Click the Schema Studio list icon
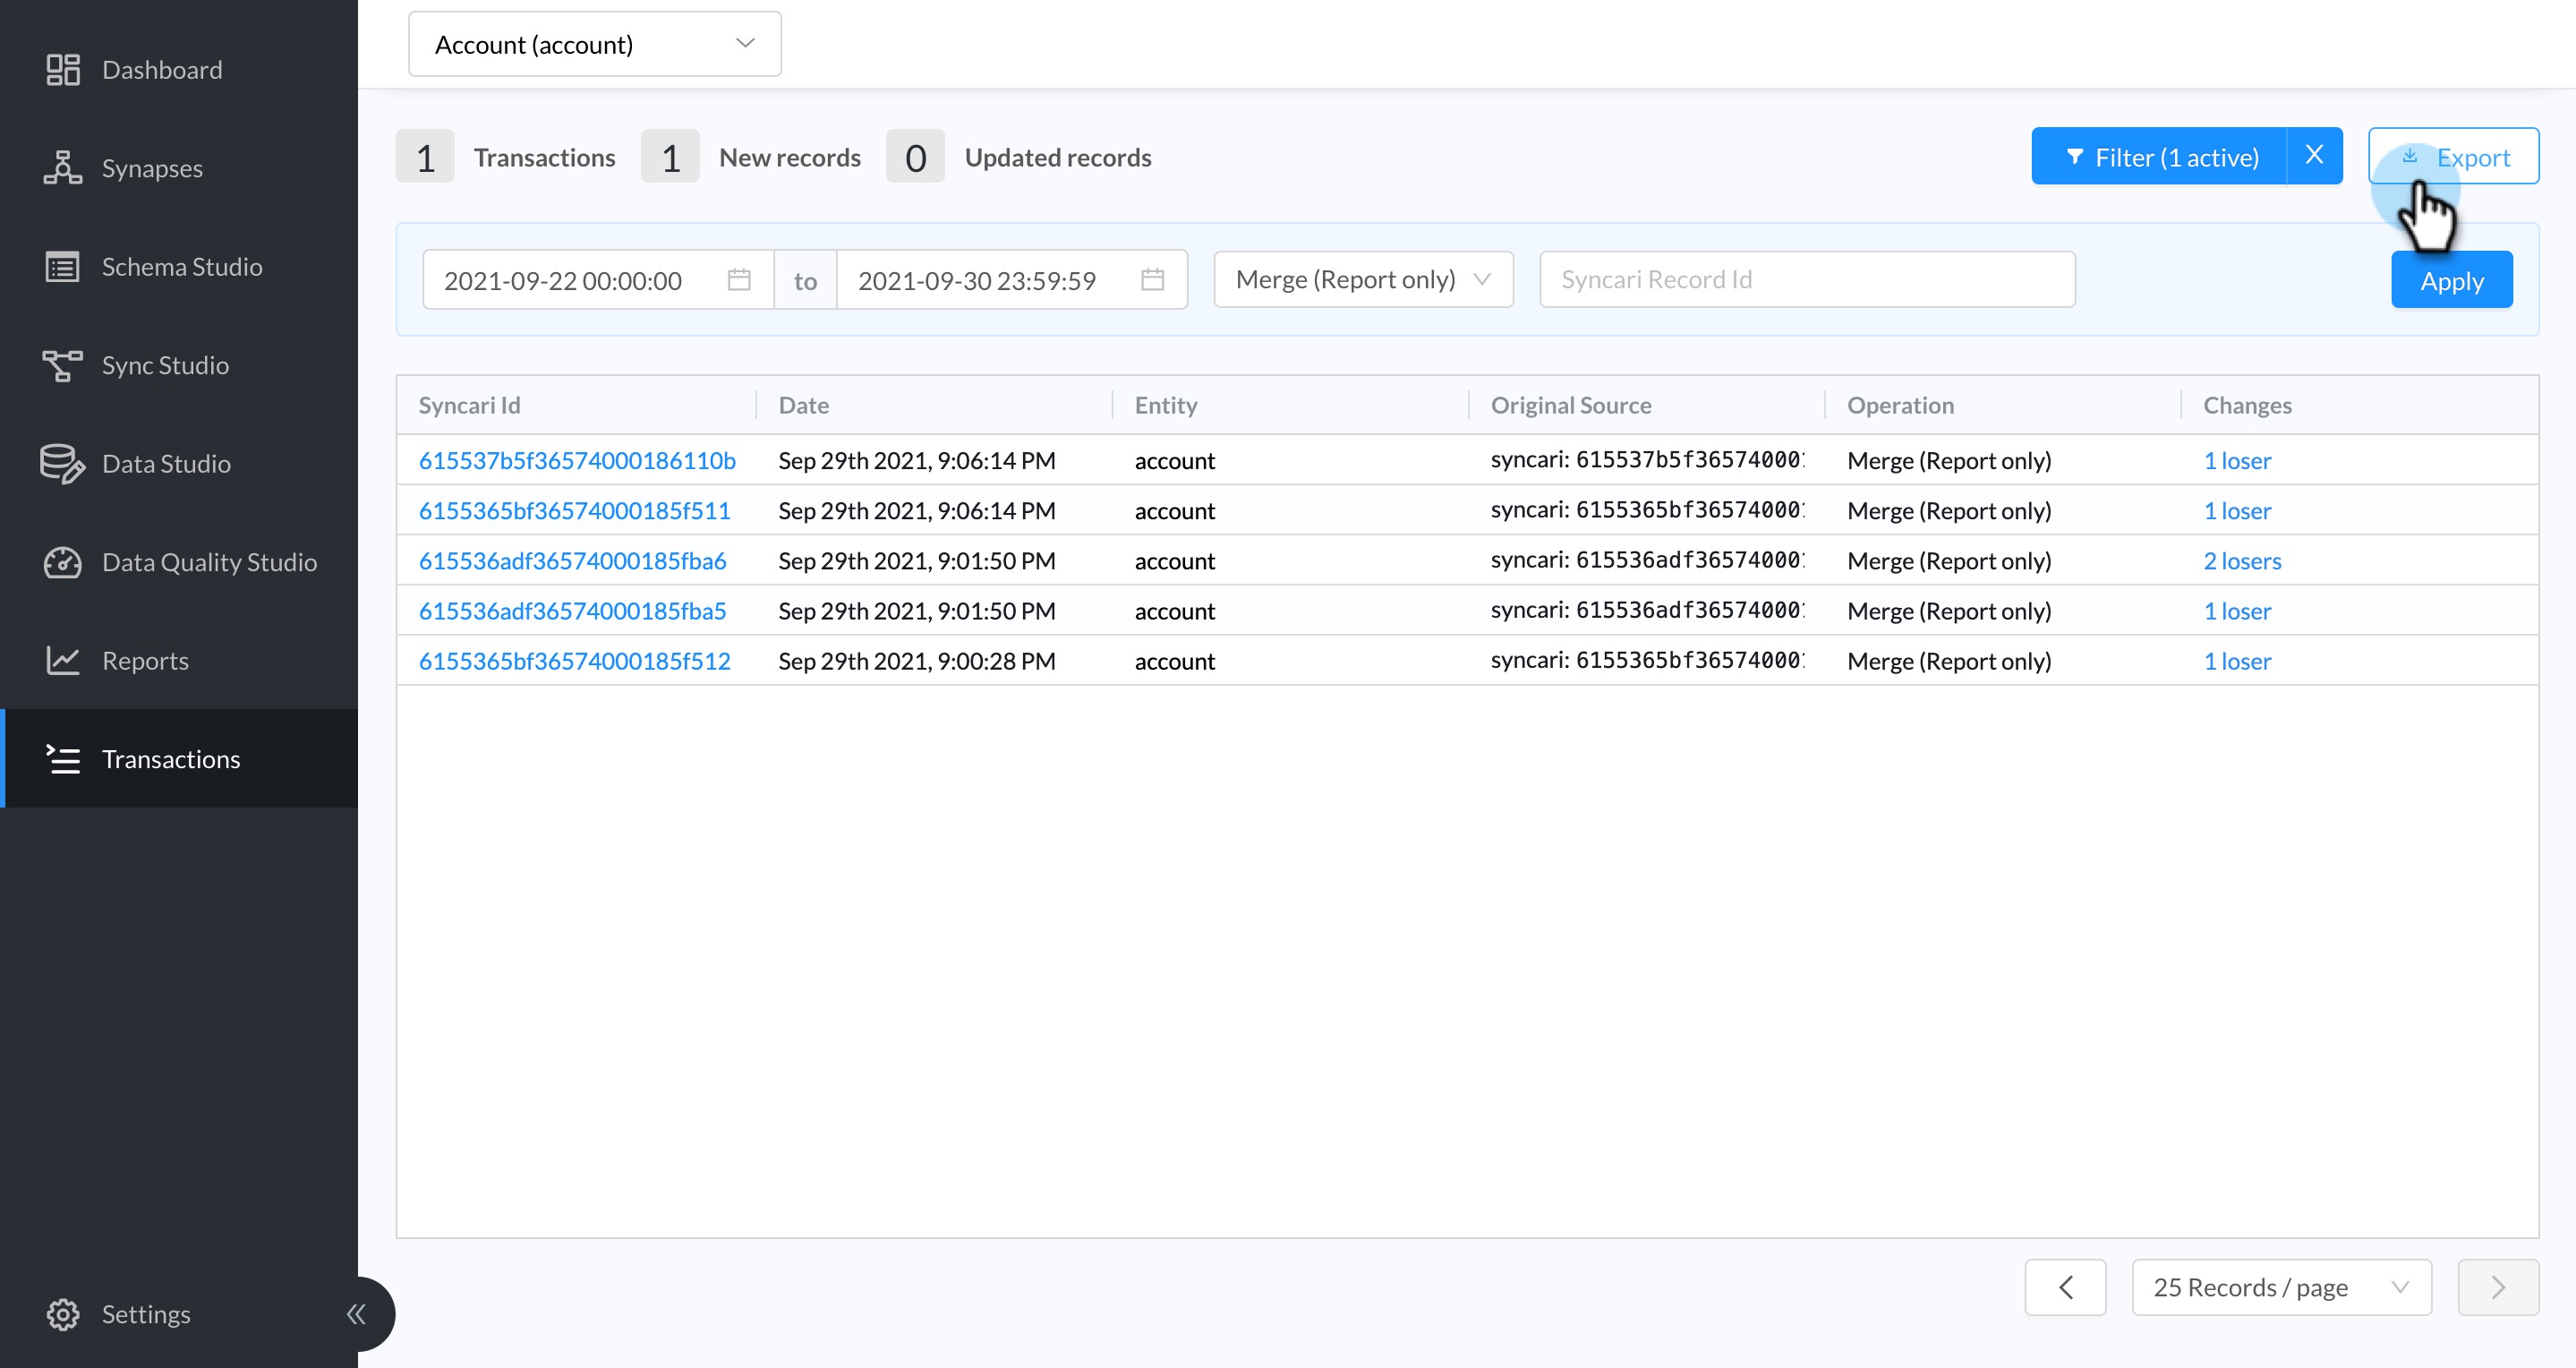Viewport: 2576px width, 1368px height. tap(63, 267)
